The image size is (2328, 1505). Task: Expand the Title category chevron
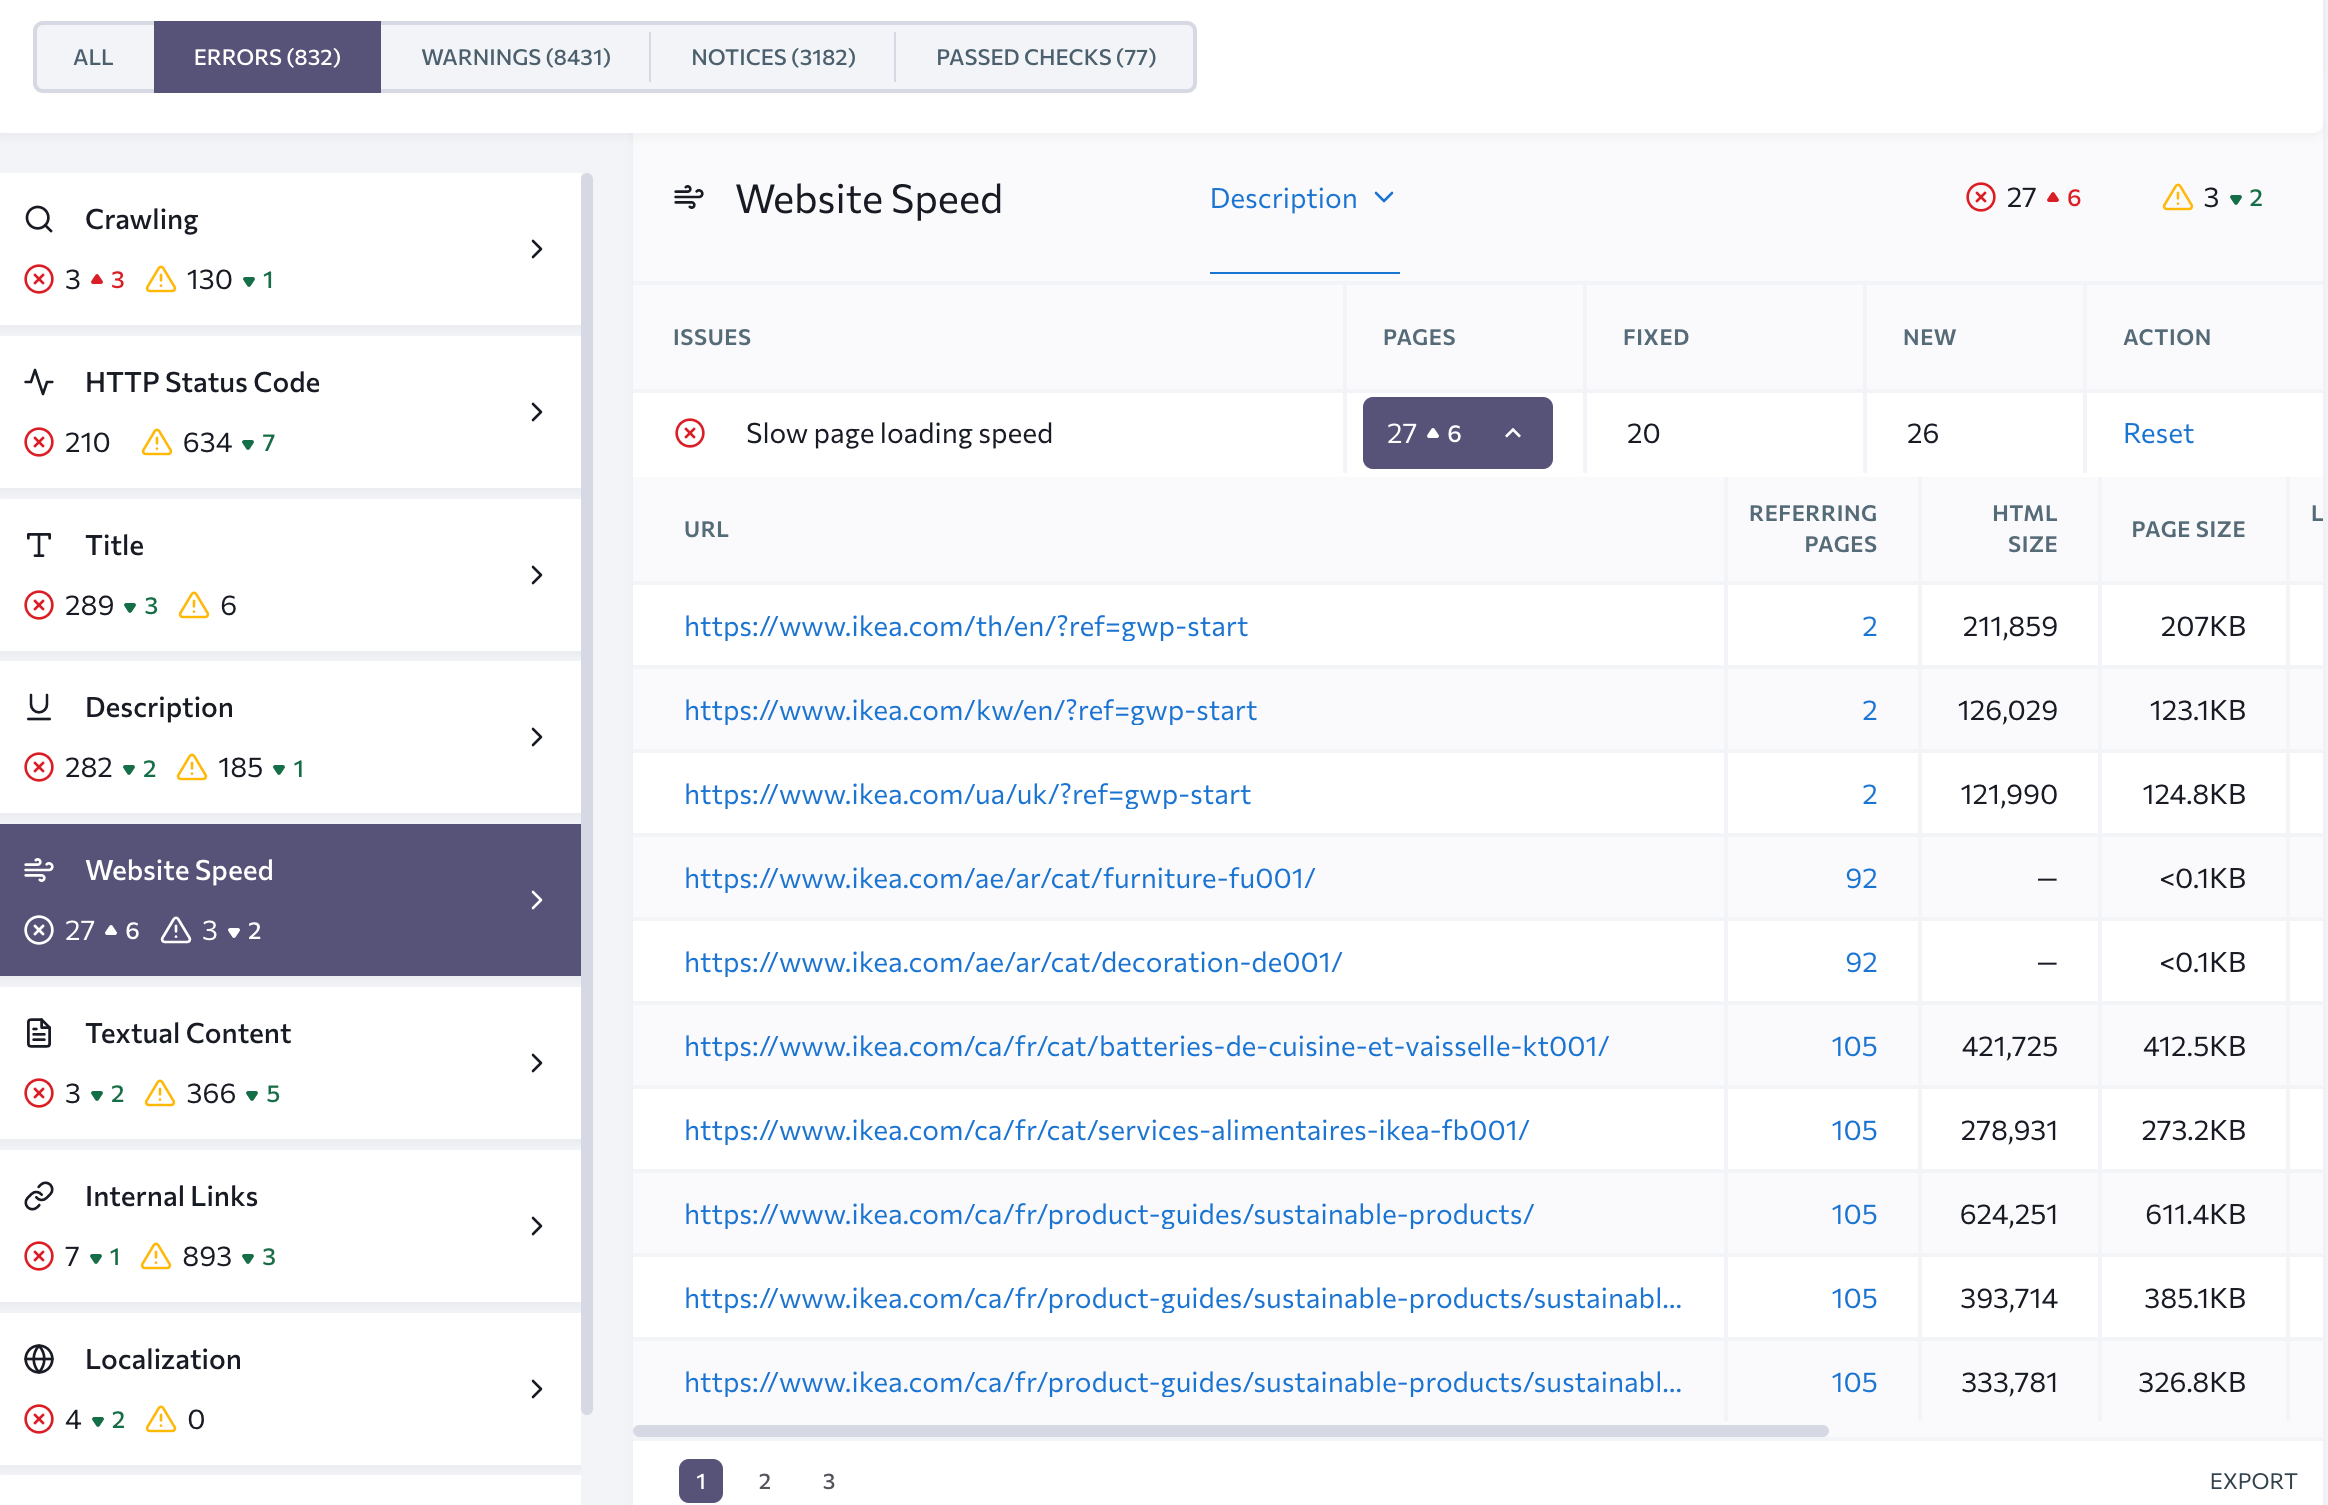[537, 575]
